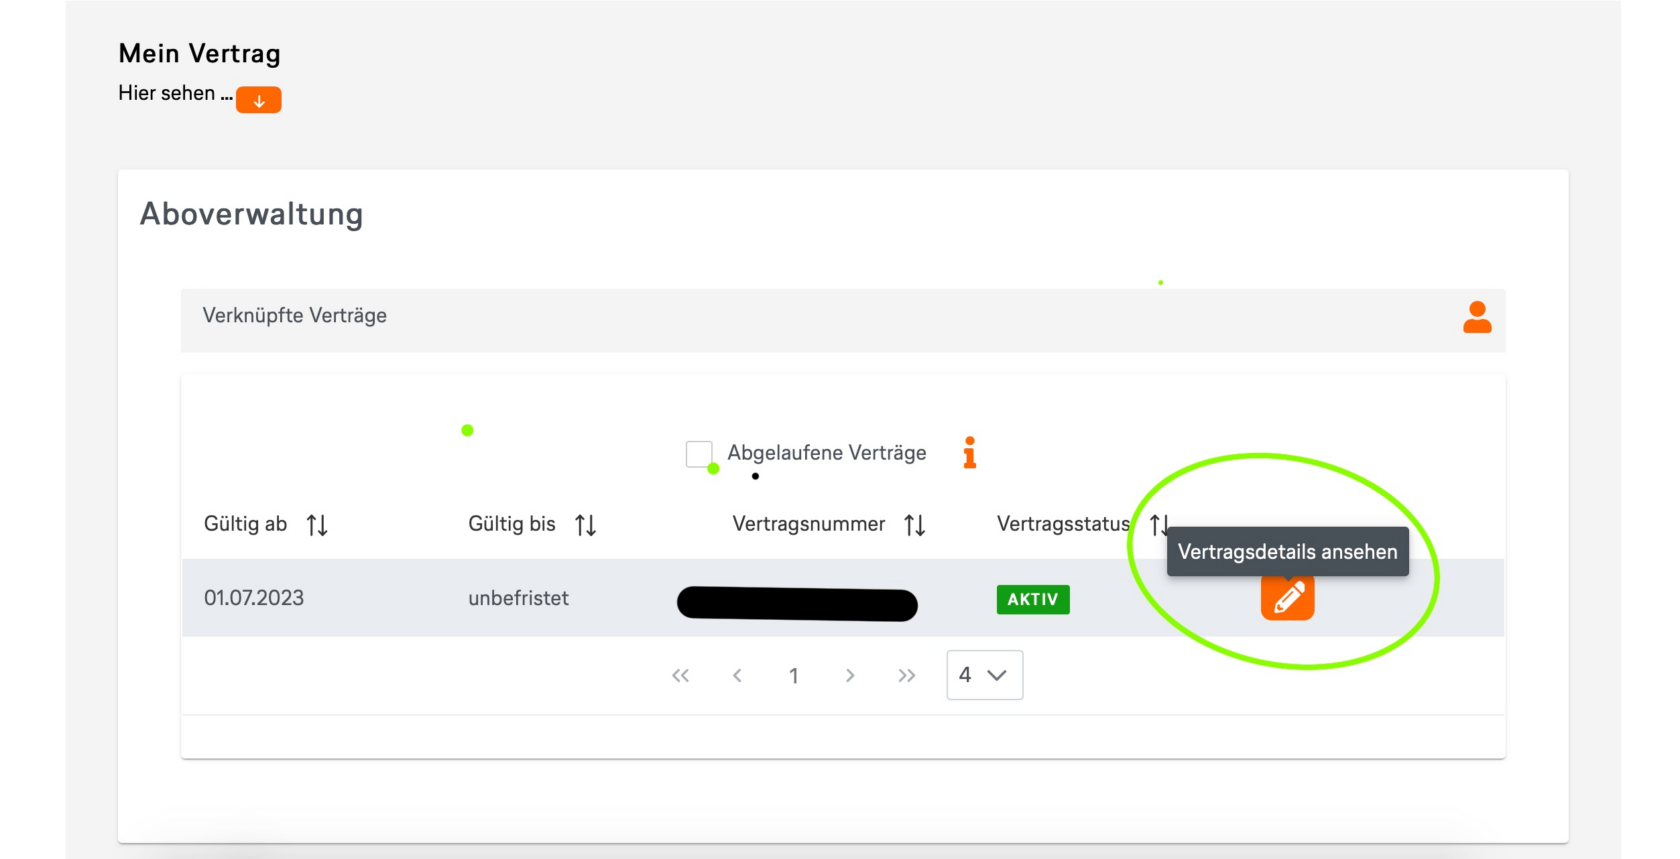
Task: Click the Vertragsstatus column header
Action: (1063, 524)
